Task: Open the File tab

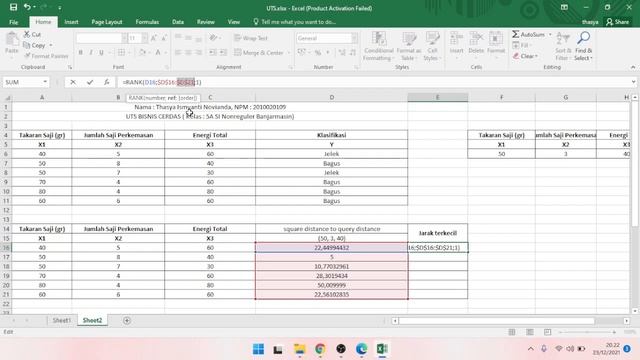Action: [x=13, y=22]
